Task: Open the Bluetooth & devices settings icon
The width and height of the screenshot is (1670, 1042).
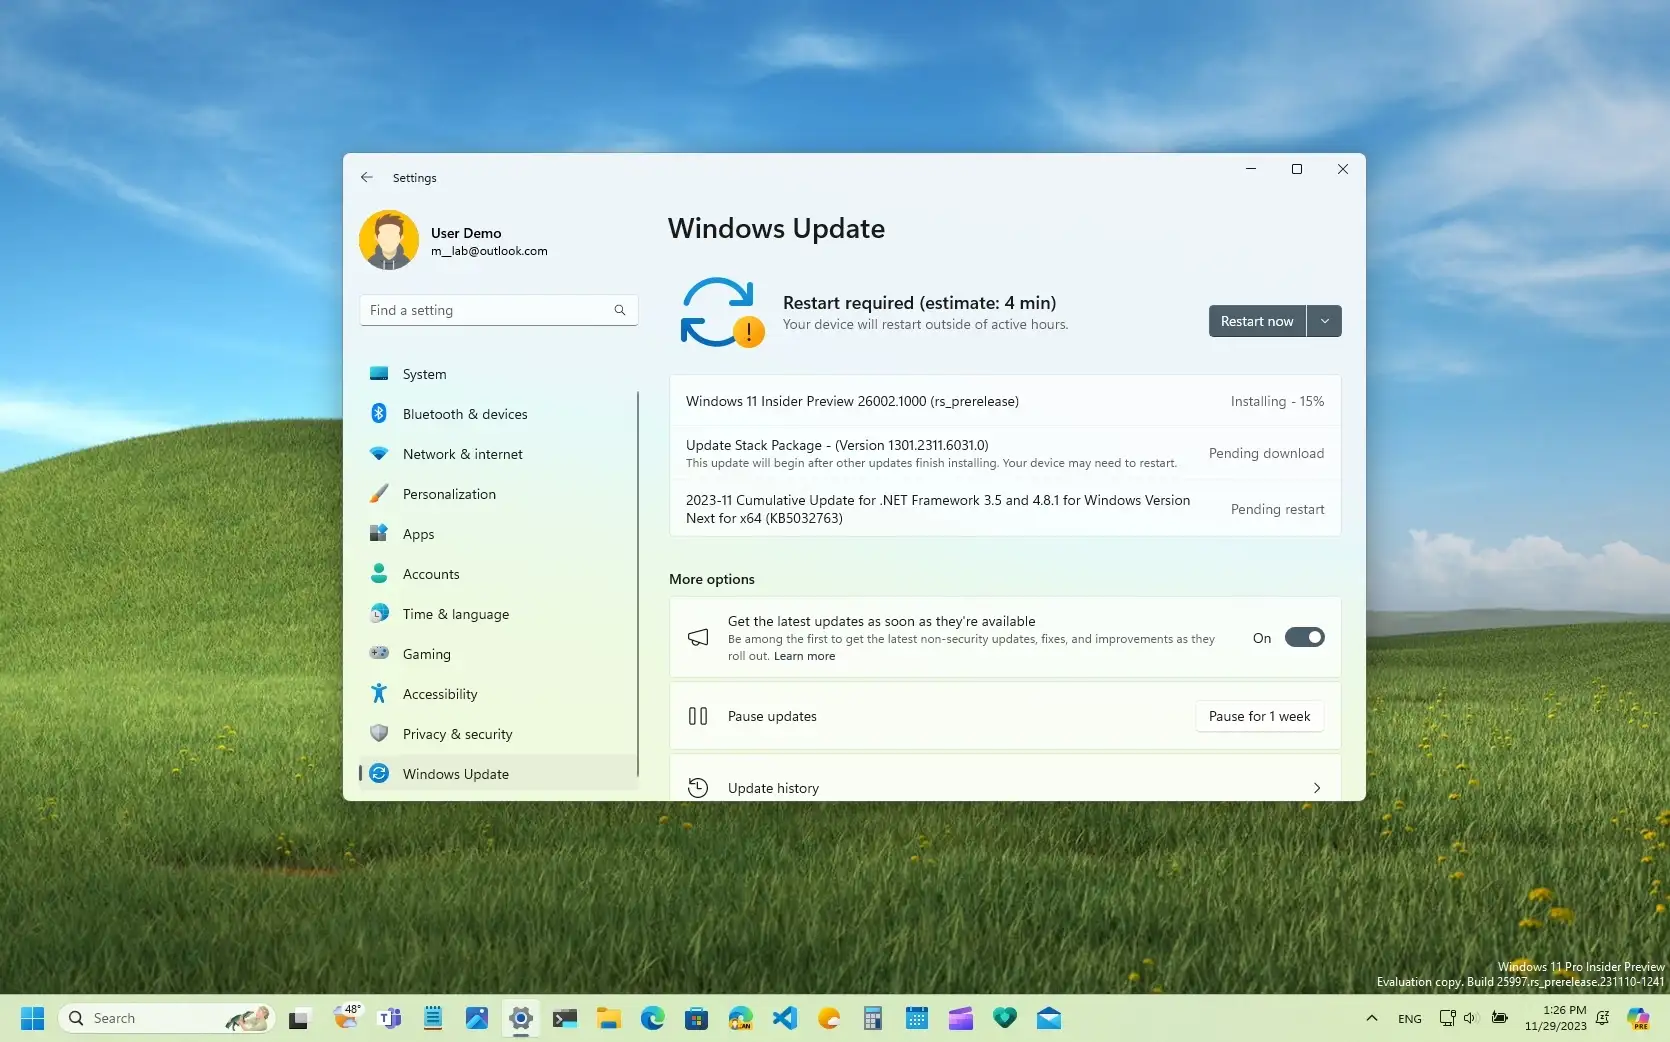Action: tap(380, 413)
